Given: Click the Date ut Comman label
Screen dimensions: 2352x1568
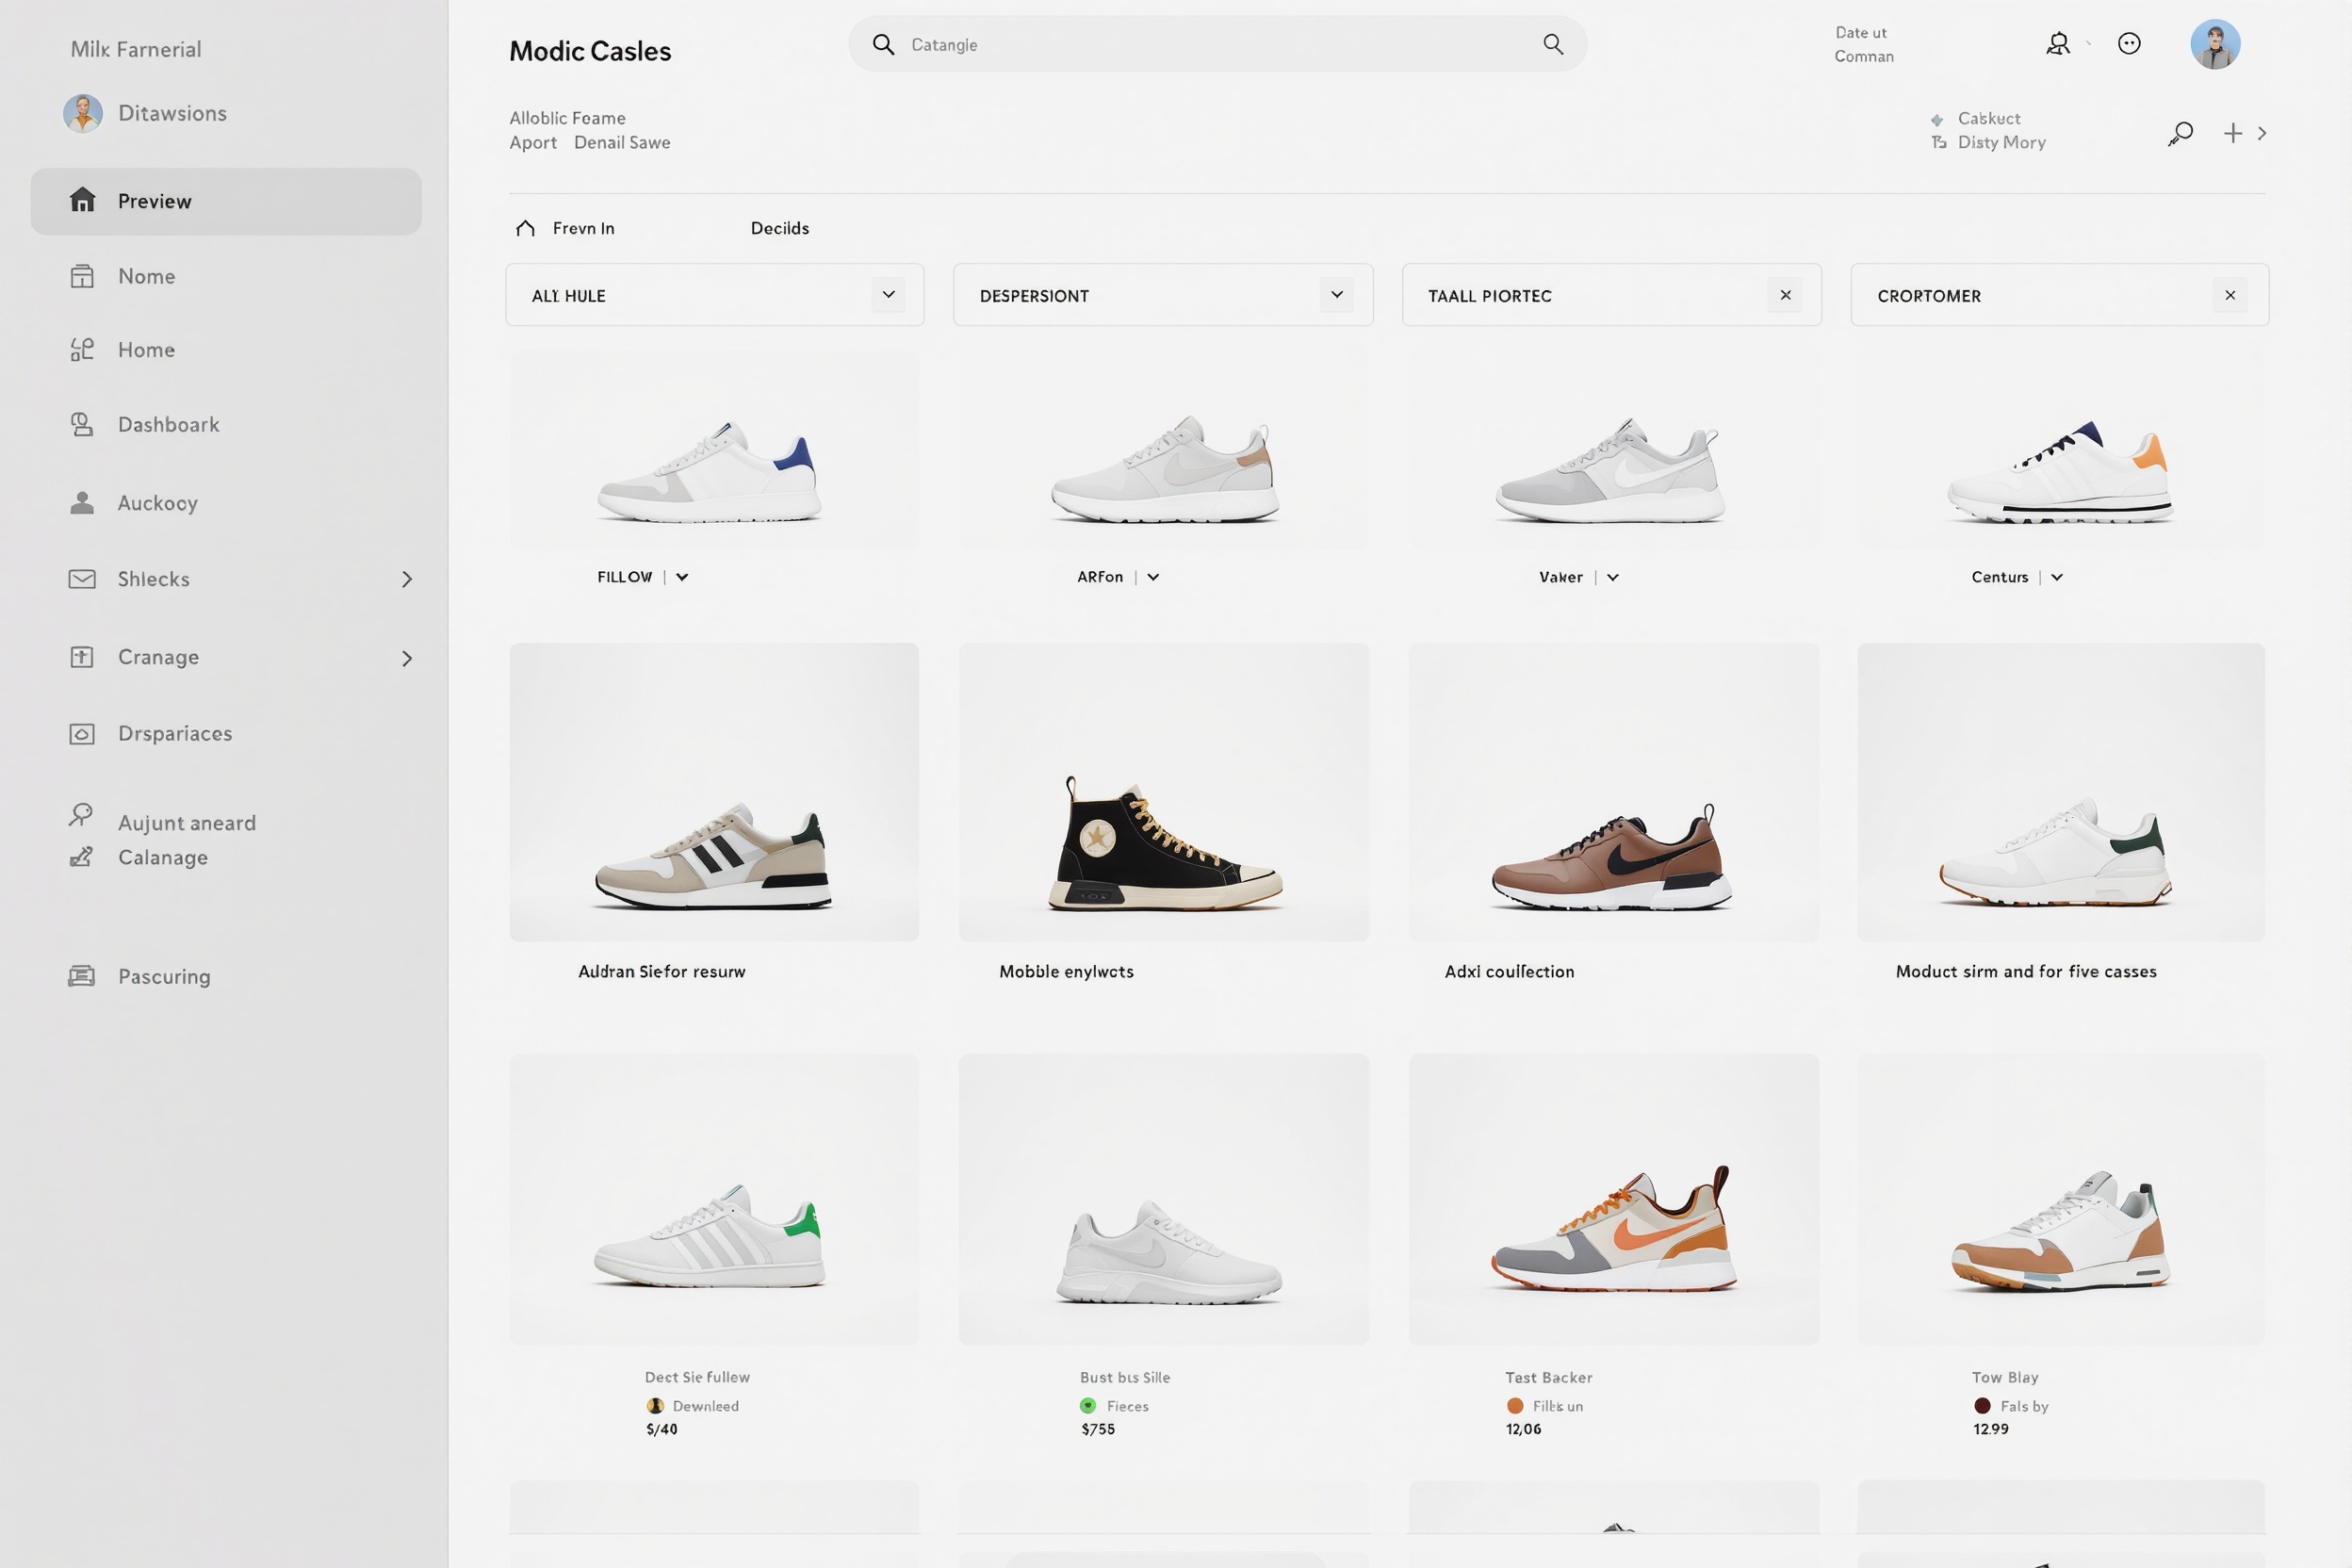Looking at the screenshot, I should click(1864, 44).
